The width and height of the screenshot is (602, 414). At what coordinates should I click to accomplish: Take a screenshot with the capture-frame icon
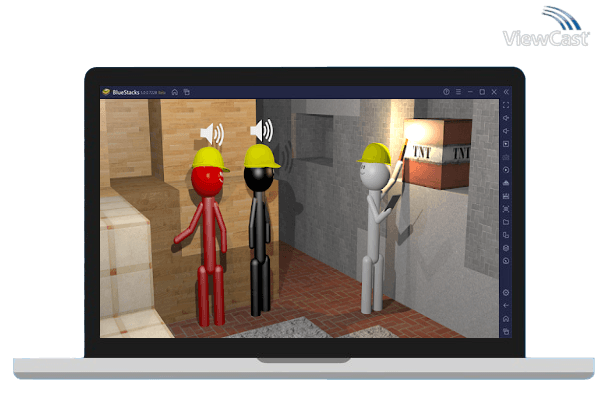click(x=506, y=209)
